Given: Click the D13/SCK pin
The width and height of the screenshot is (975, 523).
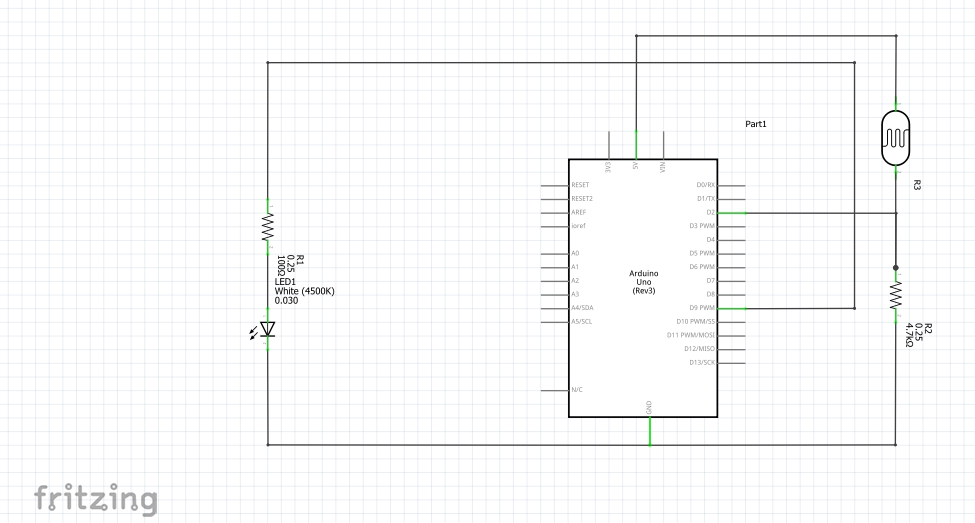Looking at the screenshot, I should [731, 363].
